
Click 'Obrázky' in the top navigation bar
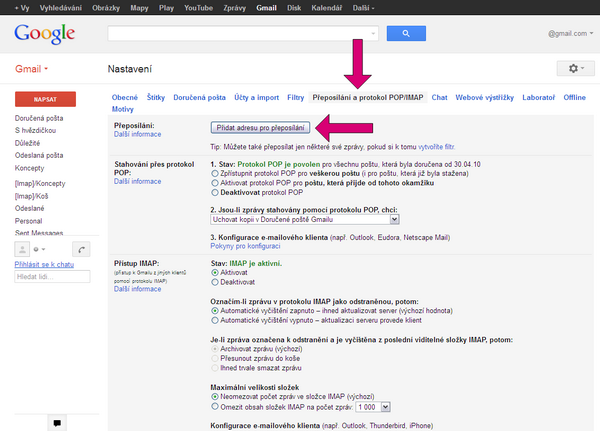(106, 8)
